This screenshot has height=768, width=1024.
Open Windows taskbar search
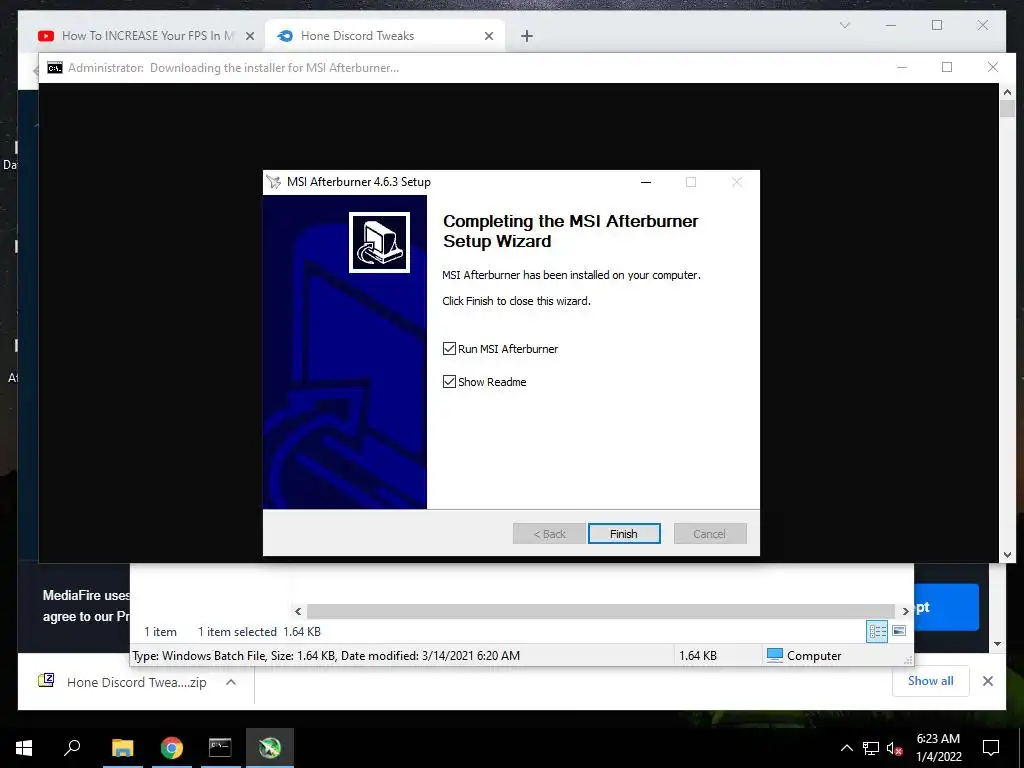coord(72,748)
